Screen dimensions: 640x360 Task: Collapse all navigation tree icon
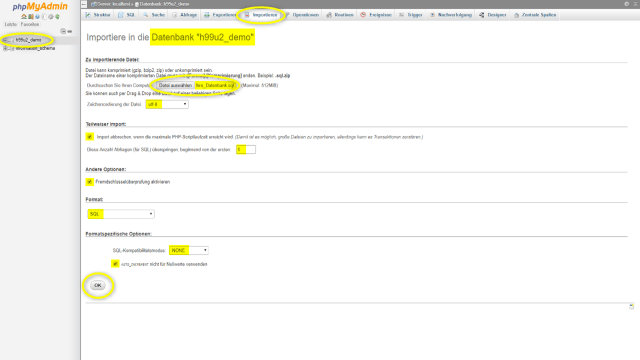click(63, 31)
